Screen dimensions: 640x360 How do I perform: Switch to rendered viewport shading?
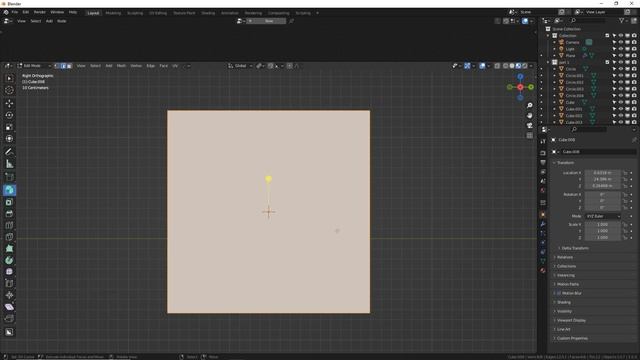pos(525,66)
